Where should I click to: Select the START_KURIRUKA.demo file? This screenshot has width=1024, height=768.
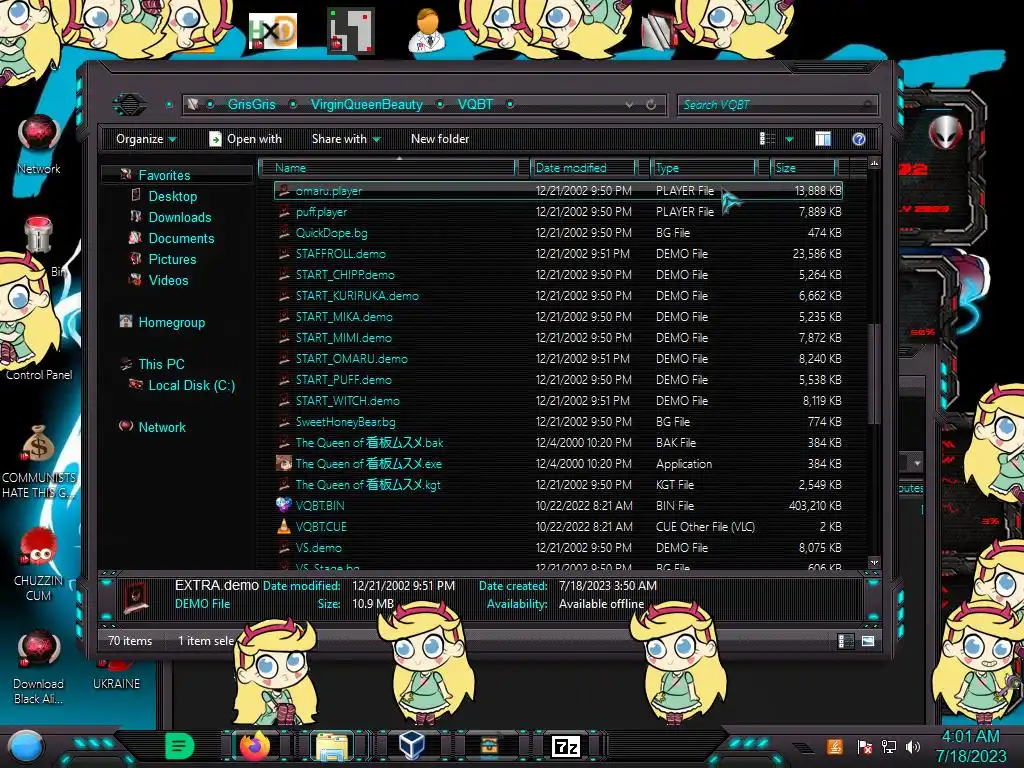coord(558,296)
